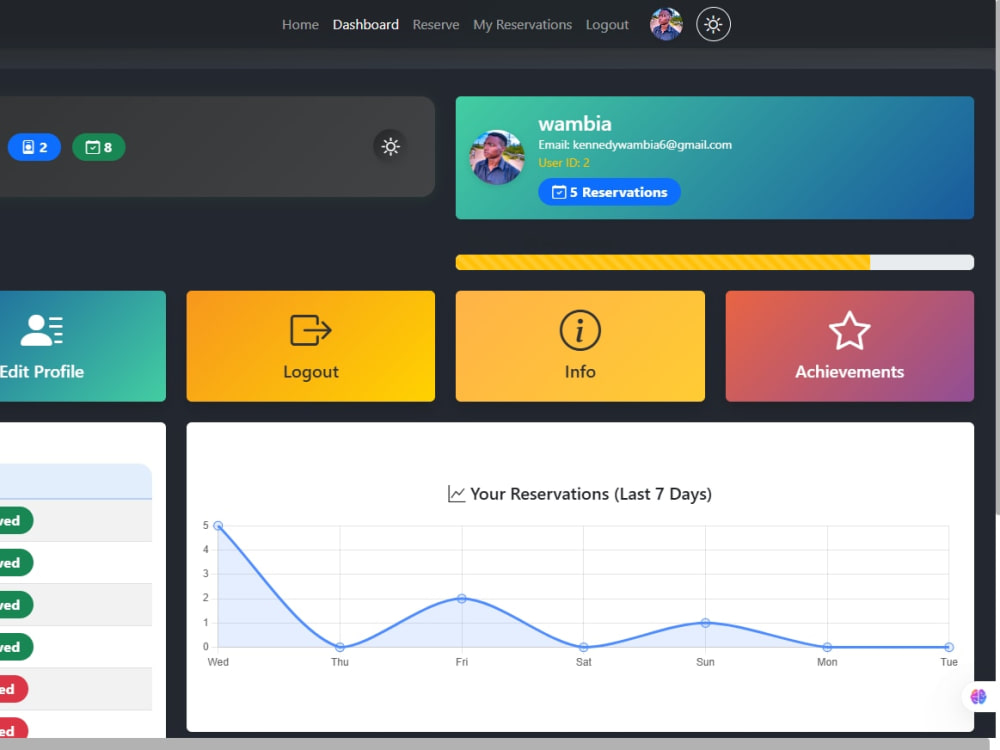The image size is (1000, 750).
Task: Click the Edit Profile person icon
Action: click(x=42, y=330)
